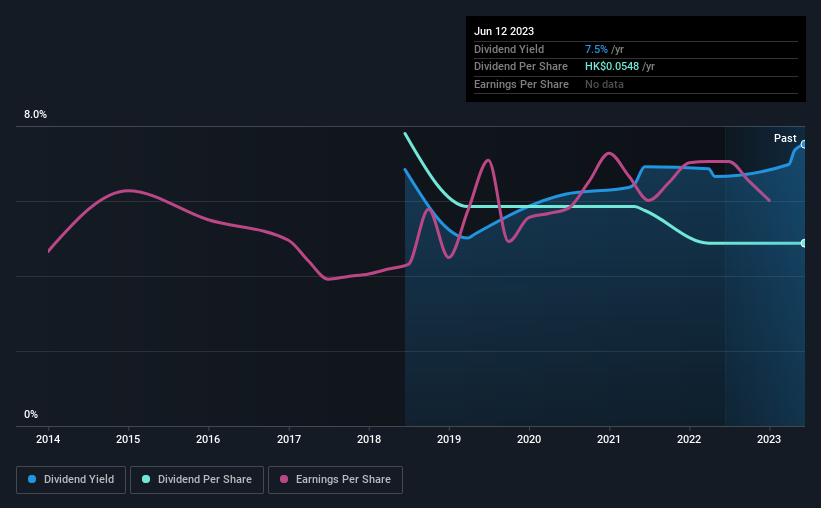Click the 7.5% dividend yield tooltip value
821x508 pixels.
[596, 49]
